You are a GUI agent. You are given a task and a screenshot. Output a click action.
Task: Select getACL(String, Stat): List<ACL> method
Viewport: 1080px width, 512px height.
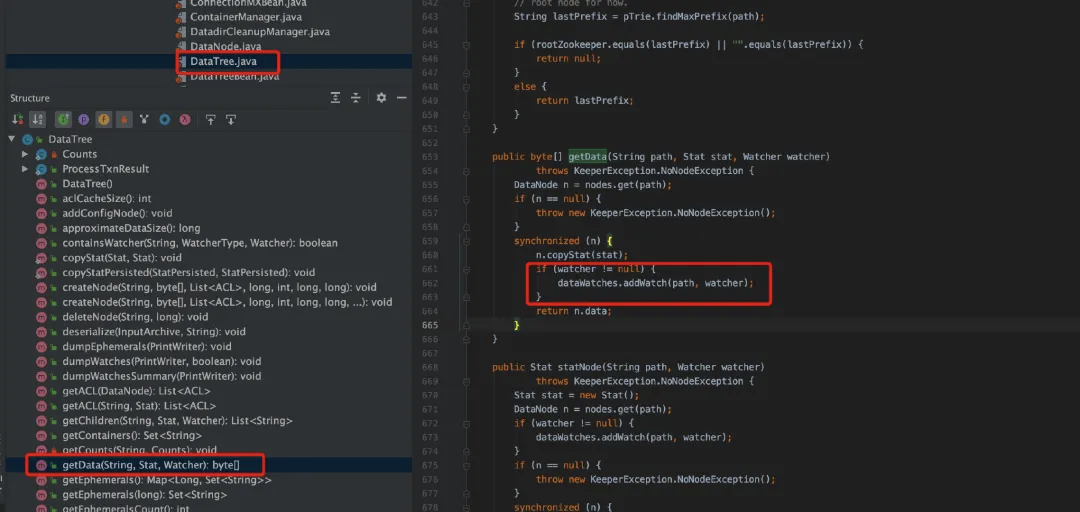(139, 406)
